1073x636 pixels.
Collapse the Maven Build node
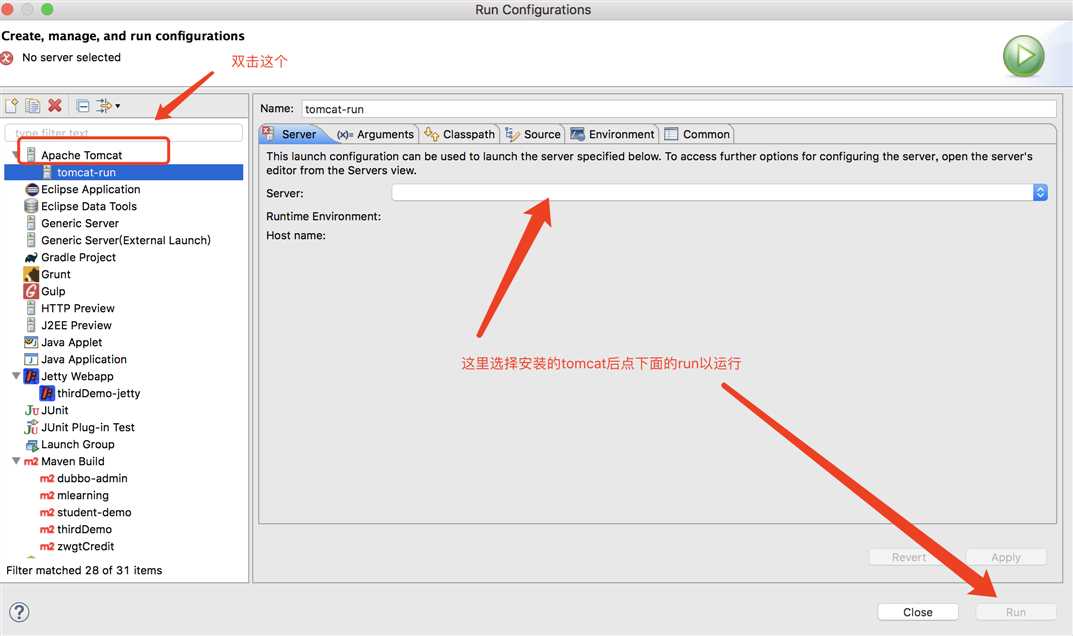pyautogui.click(x=16, y=461)
